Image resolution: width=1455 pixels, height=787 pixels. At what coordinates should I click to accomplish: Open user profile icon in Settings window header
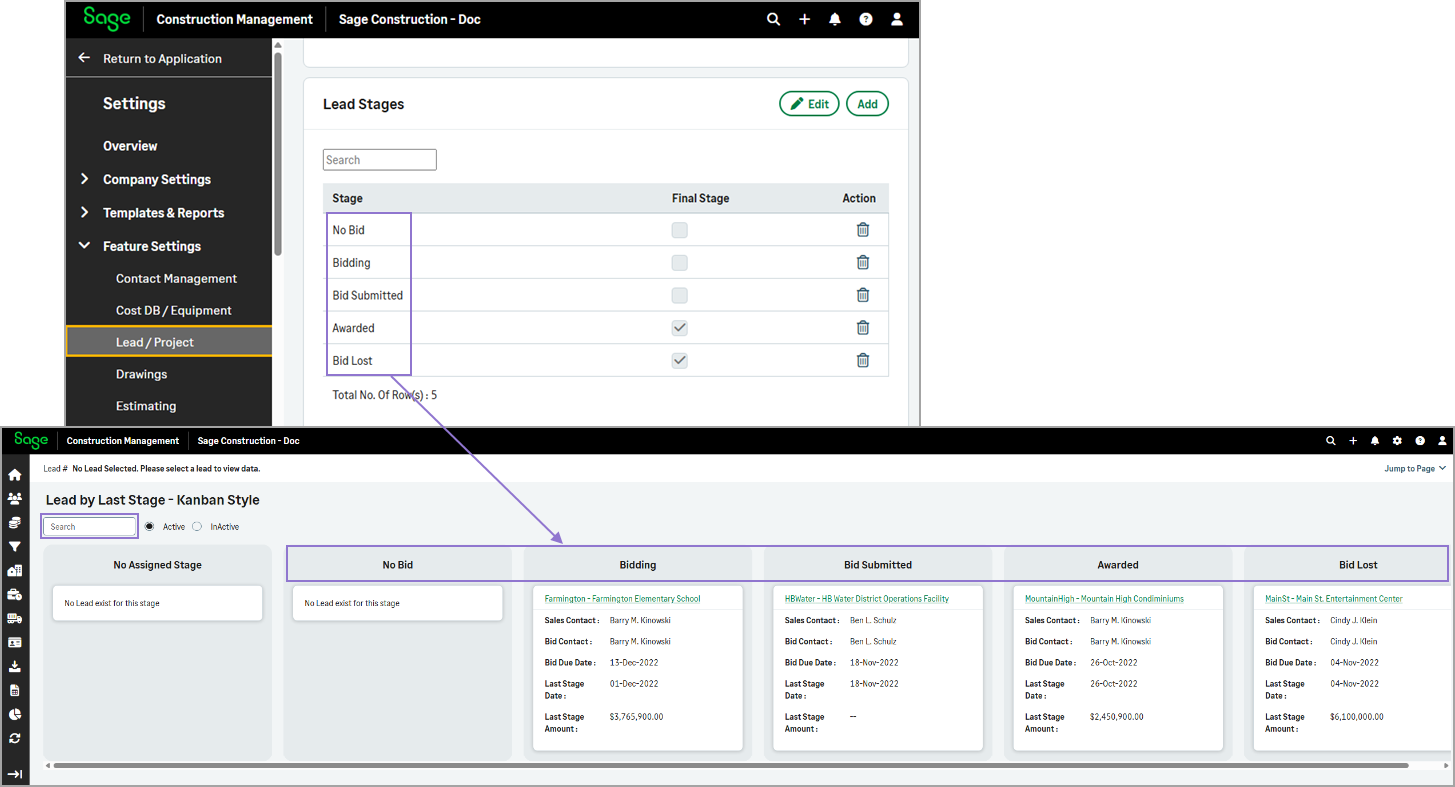pyautogui.click(x=897, y=19)
